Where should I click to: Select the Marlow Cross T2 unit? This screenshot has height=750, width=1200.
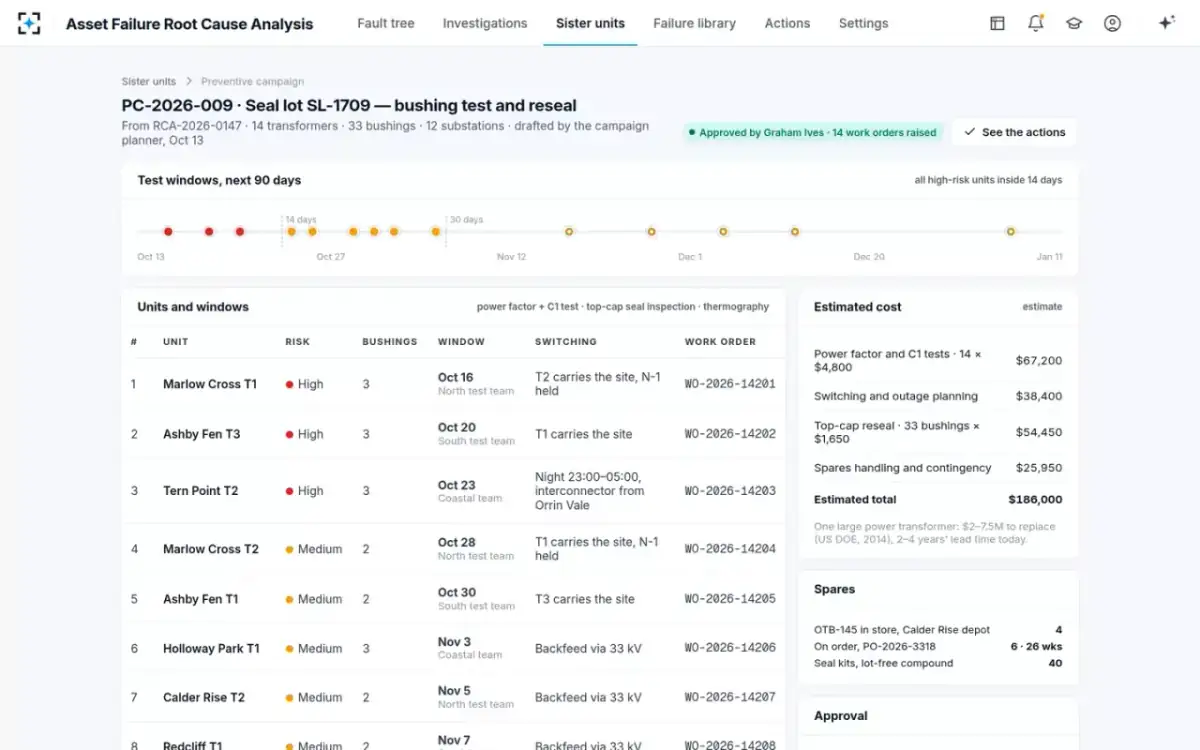pos(211,549)
